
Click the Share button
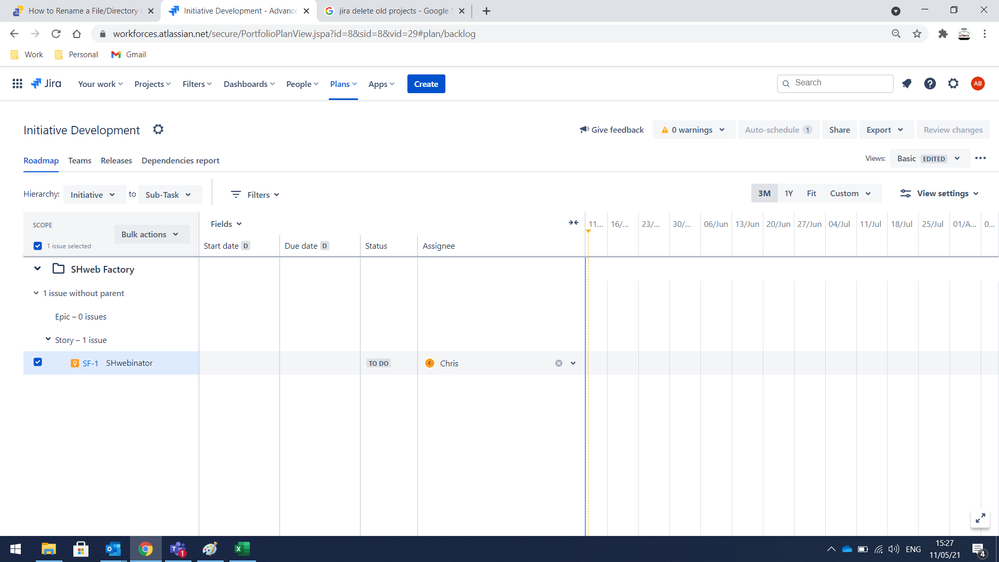pos(839,129)
